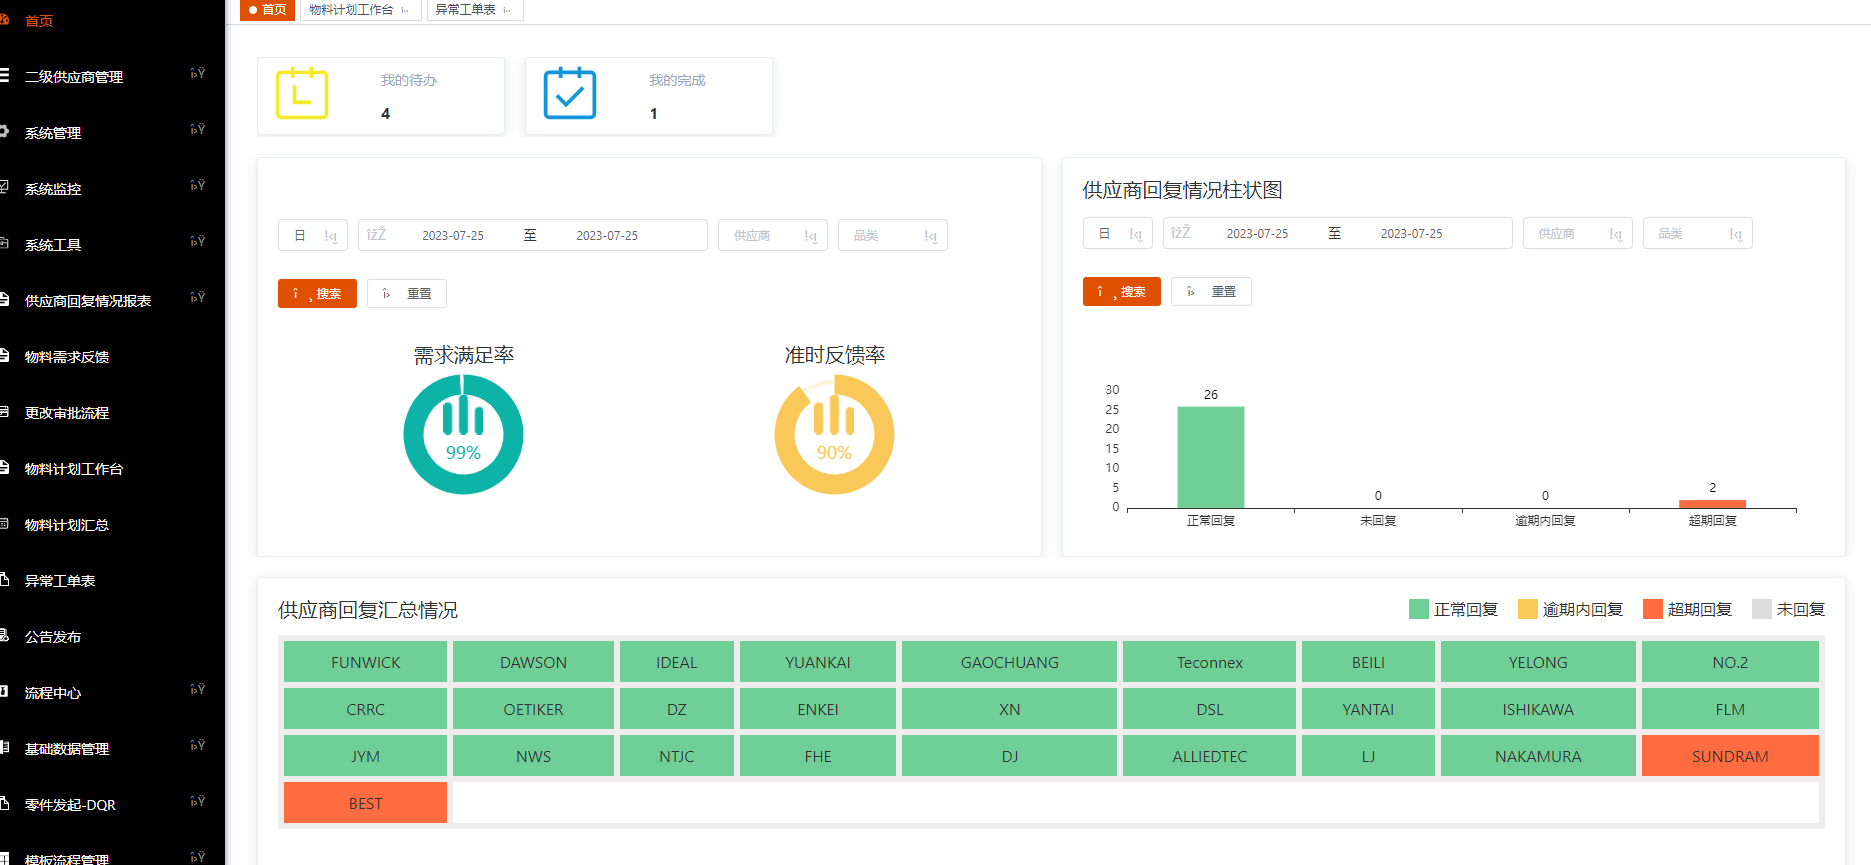
Task: Click the blue 我的完成 checkmark icon
Action: click(x=570, y=93)
